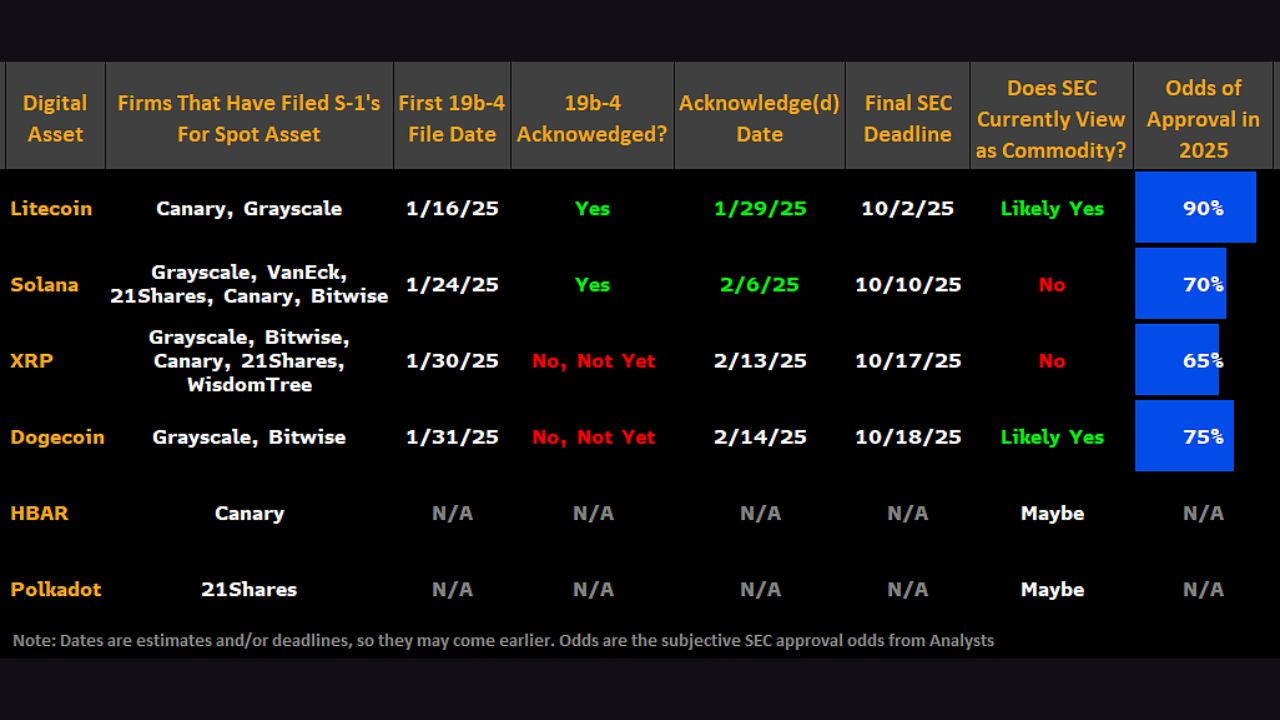Click the 70% approval odds bar
1280x720 pixels.
[1180, 283]
